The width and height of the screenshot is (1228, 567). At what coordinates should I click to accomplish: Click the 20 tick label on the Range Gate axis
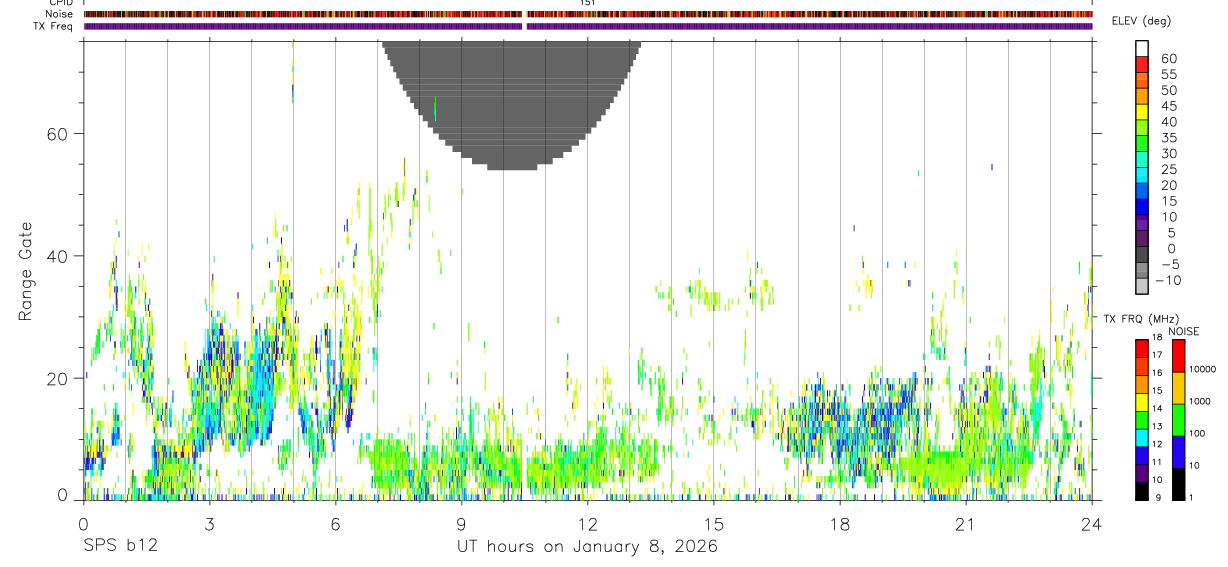(56, 379)
